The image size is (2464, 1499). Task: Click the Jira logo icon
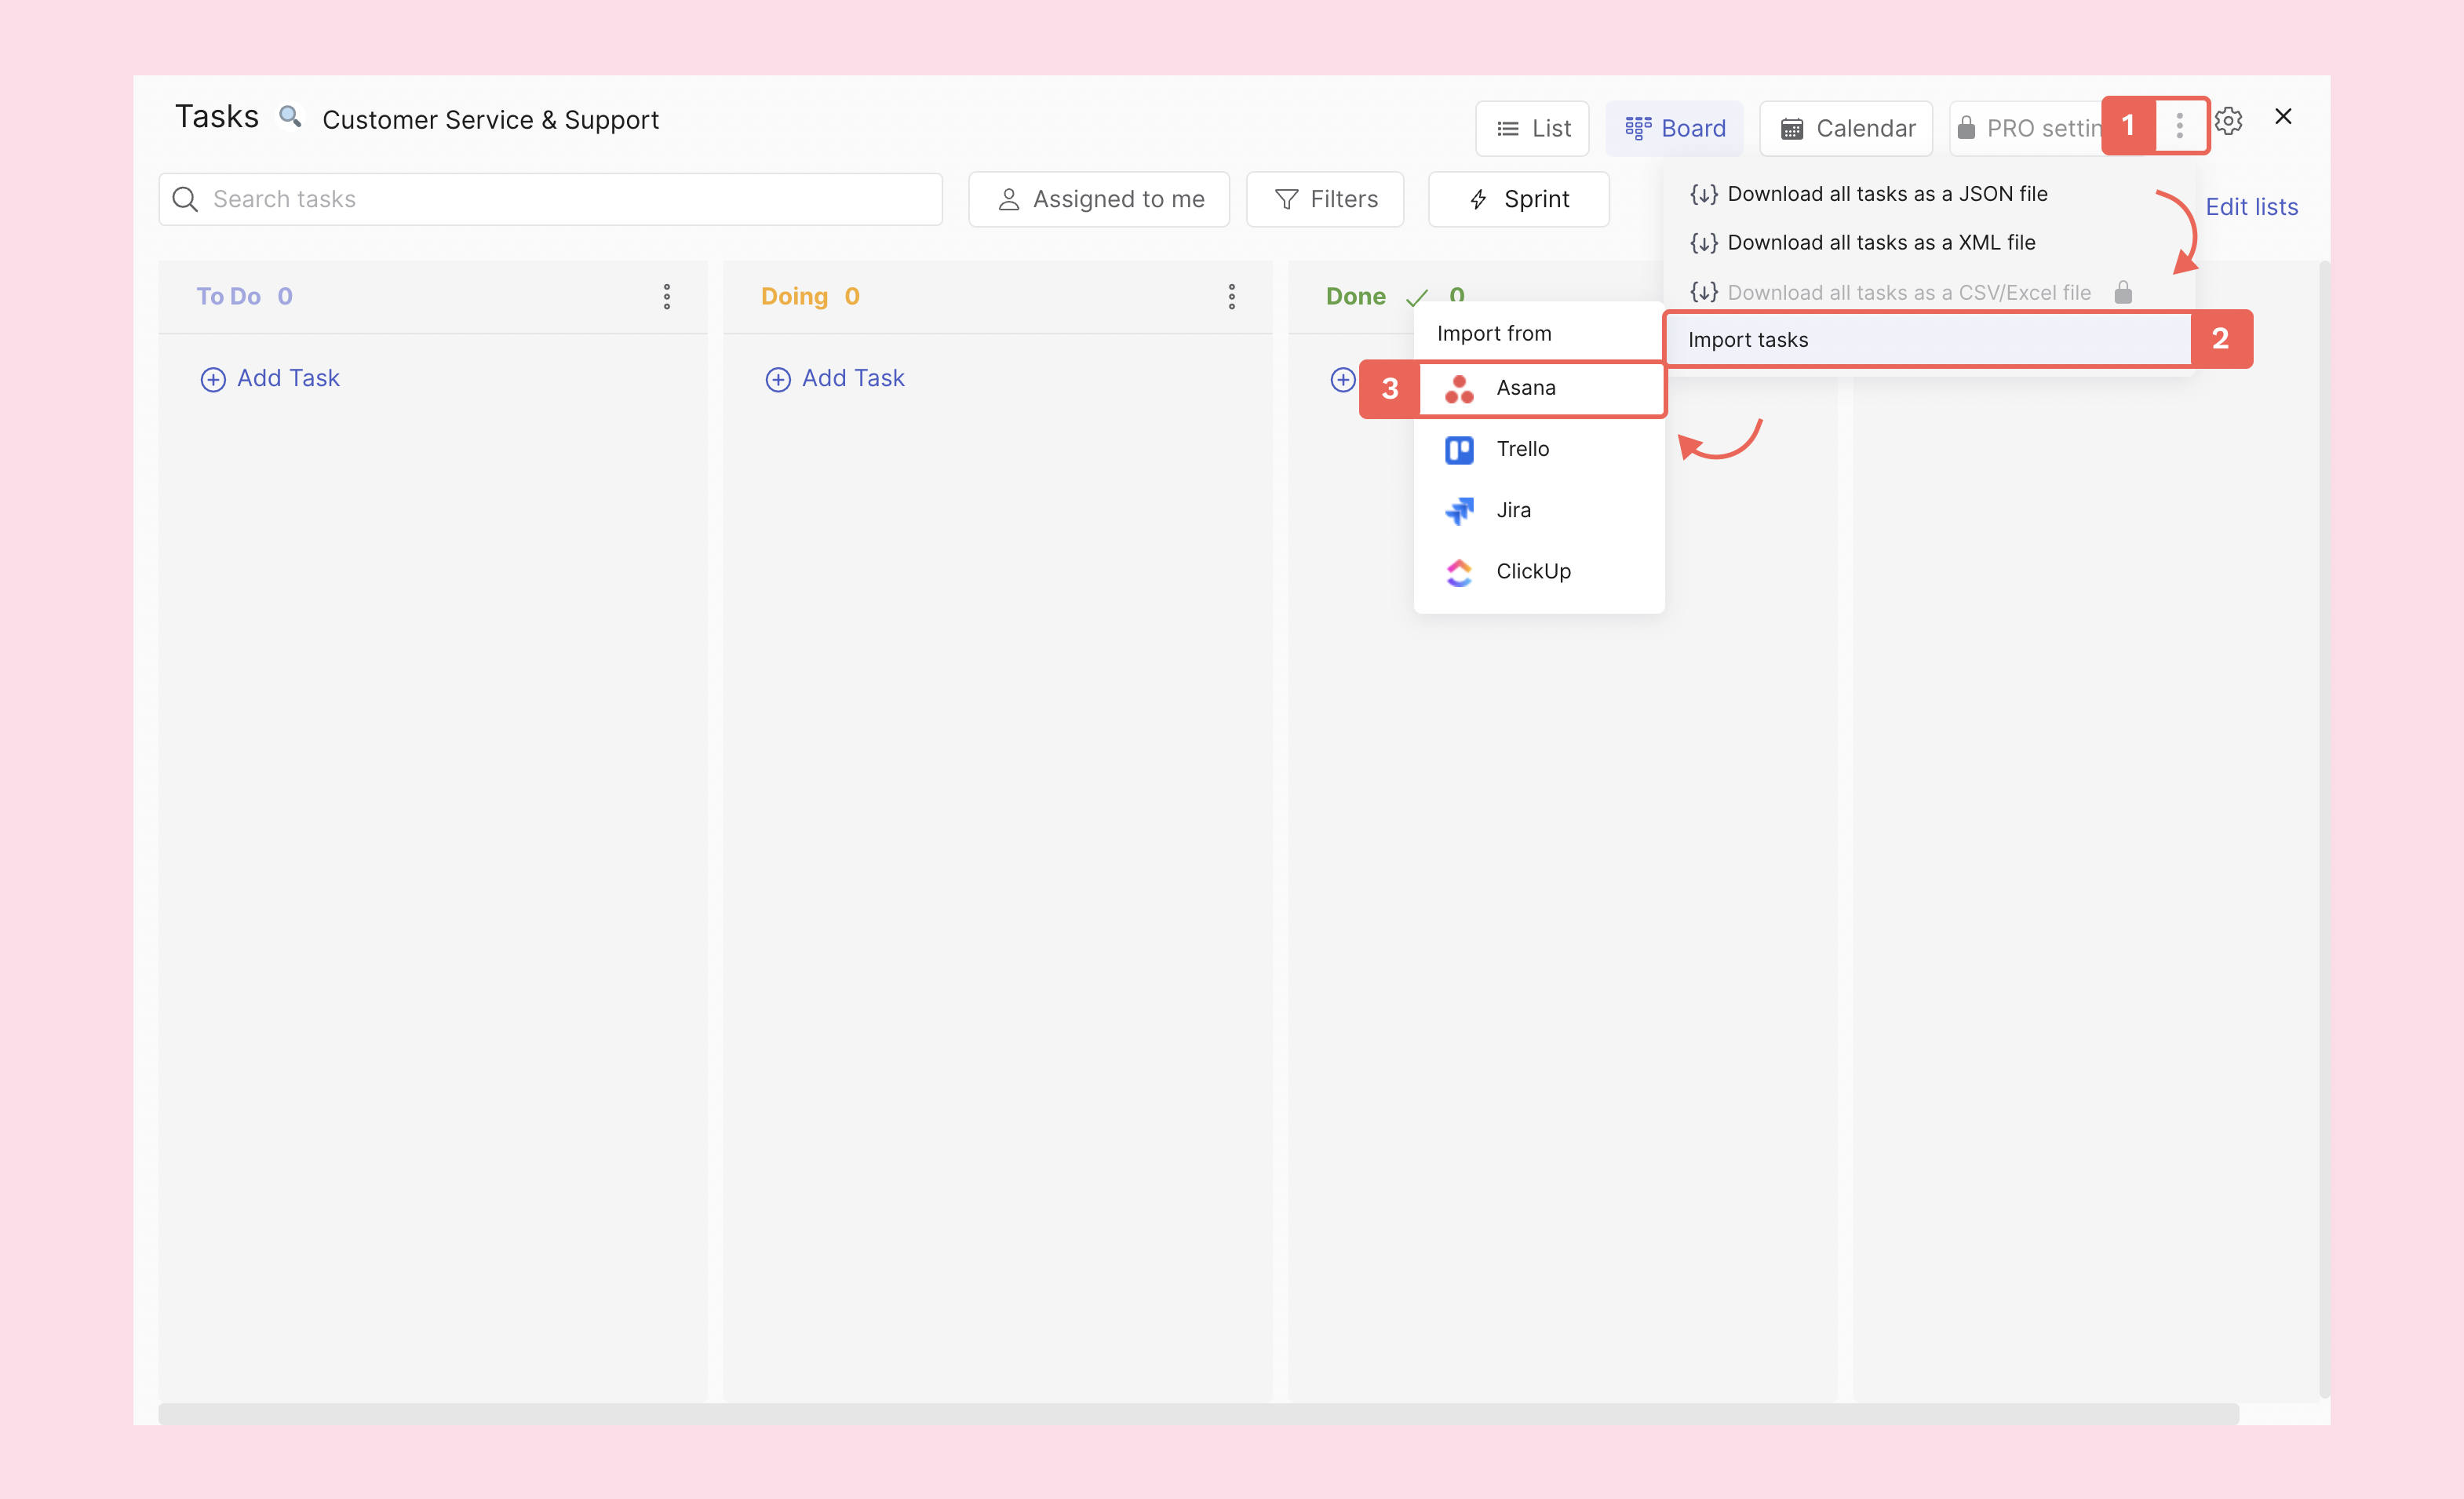[1459, 511]
